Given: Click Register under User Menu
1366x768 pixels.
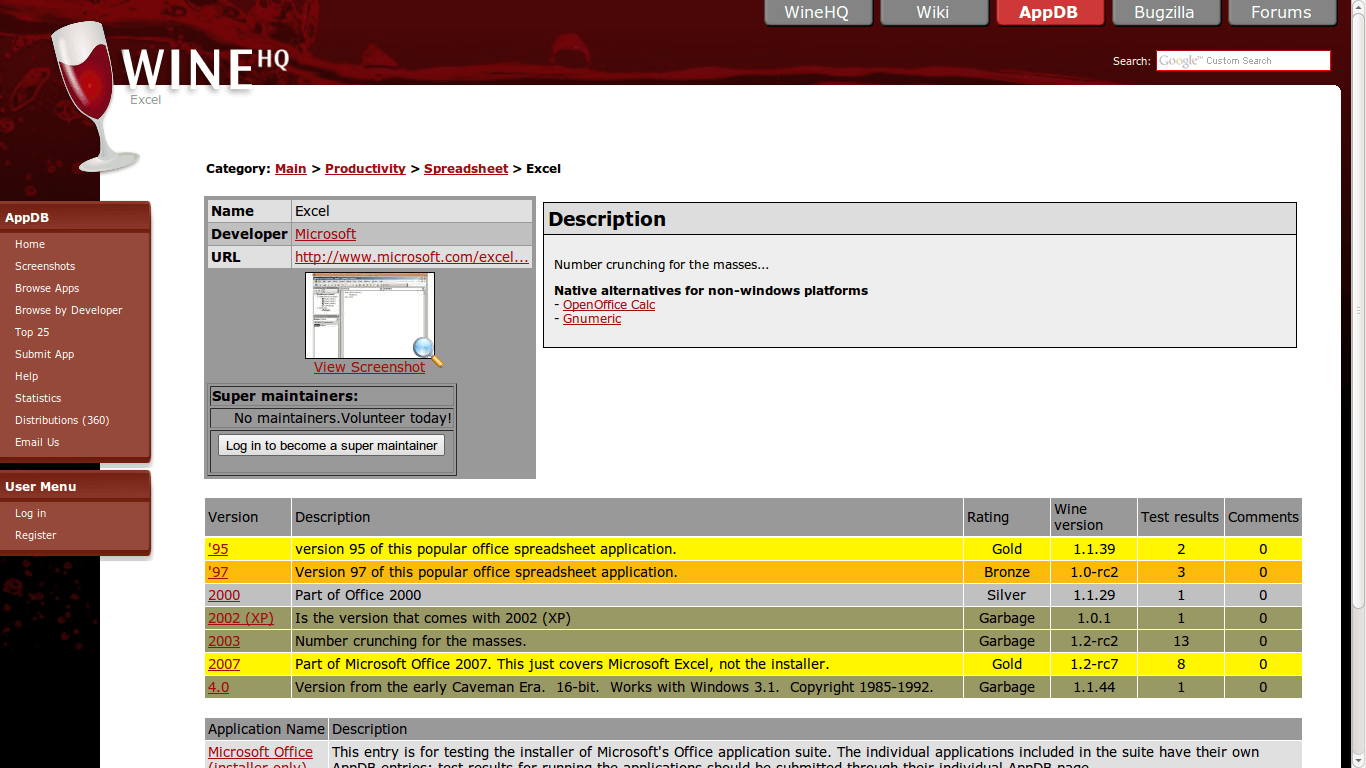Looking at the screenshot, I should coord(35,535).
